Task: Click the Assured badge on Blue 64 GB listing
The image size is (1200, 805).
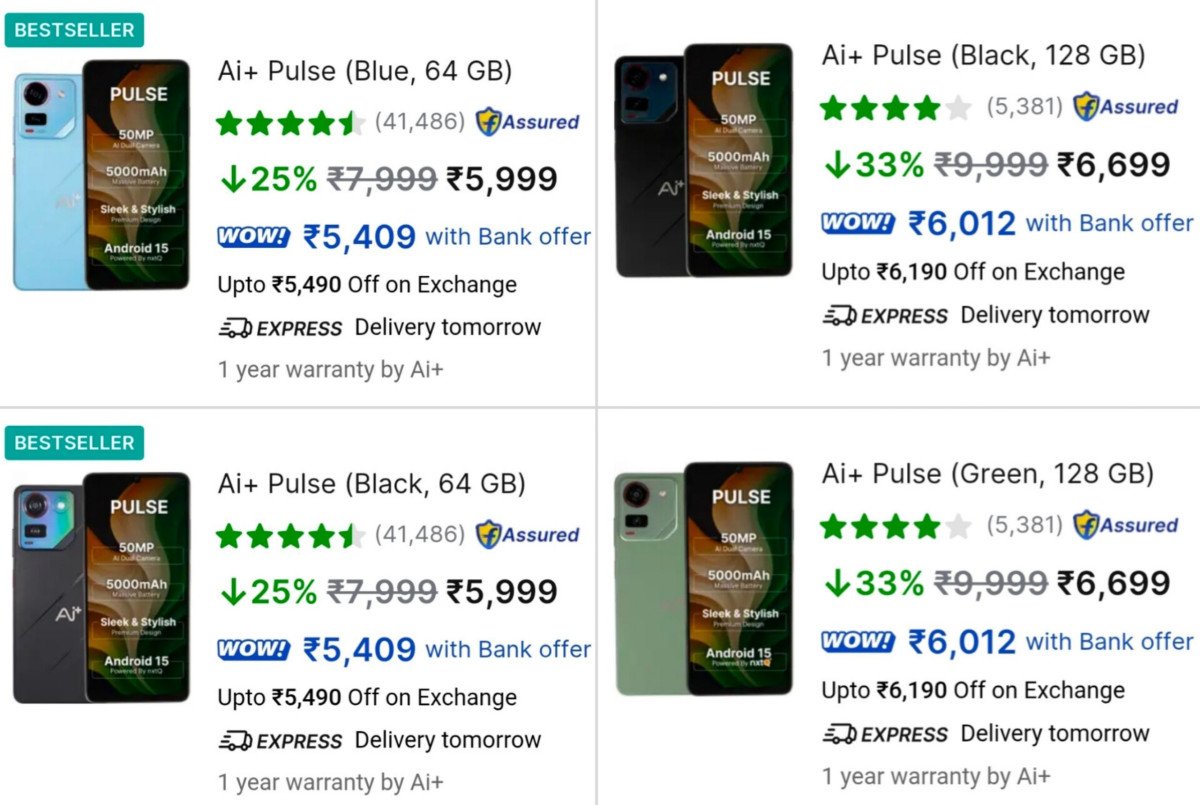Action: tap(527, 122)
